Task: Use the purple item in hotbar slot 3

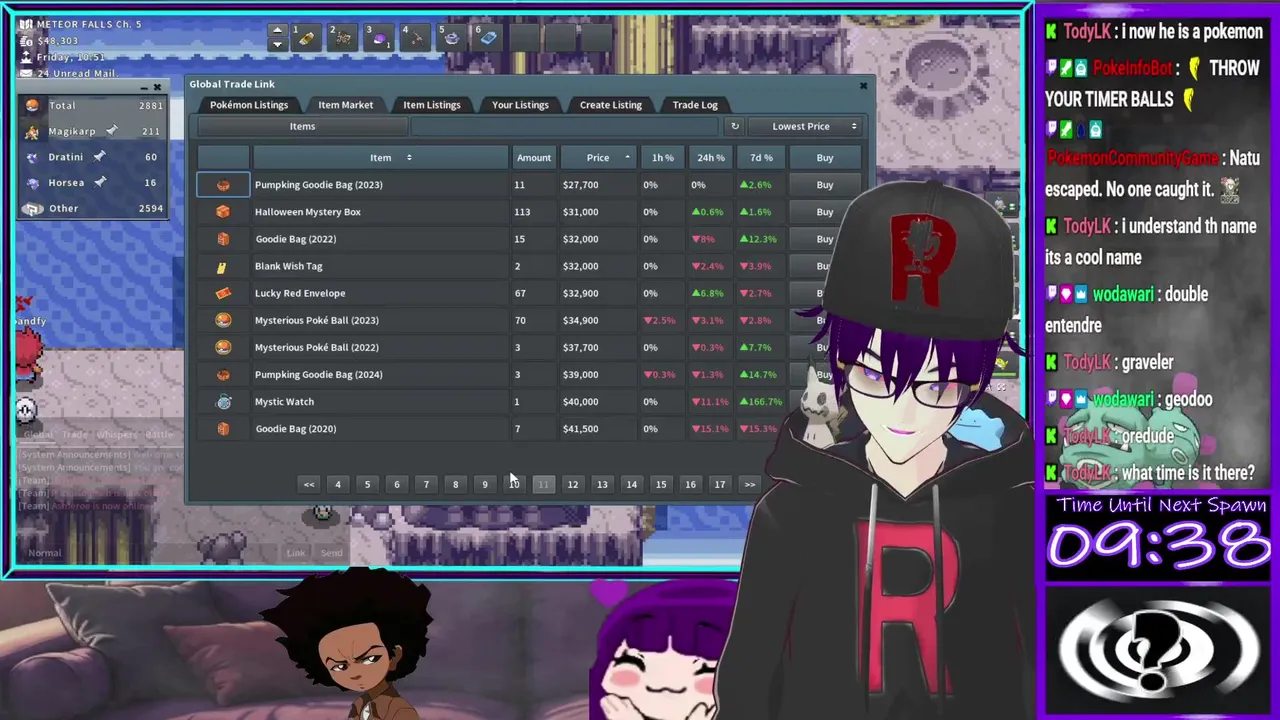Action: pos(379,38)
